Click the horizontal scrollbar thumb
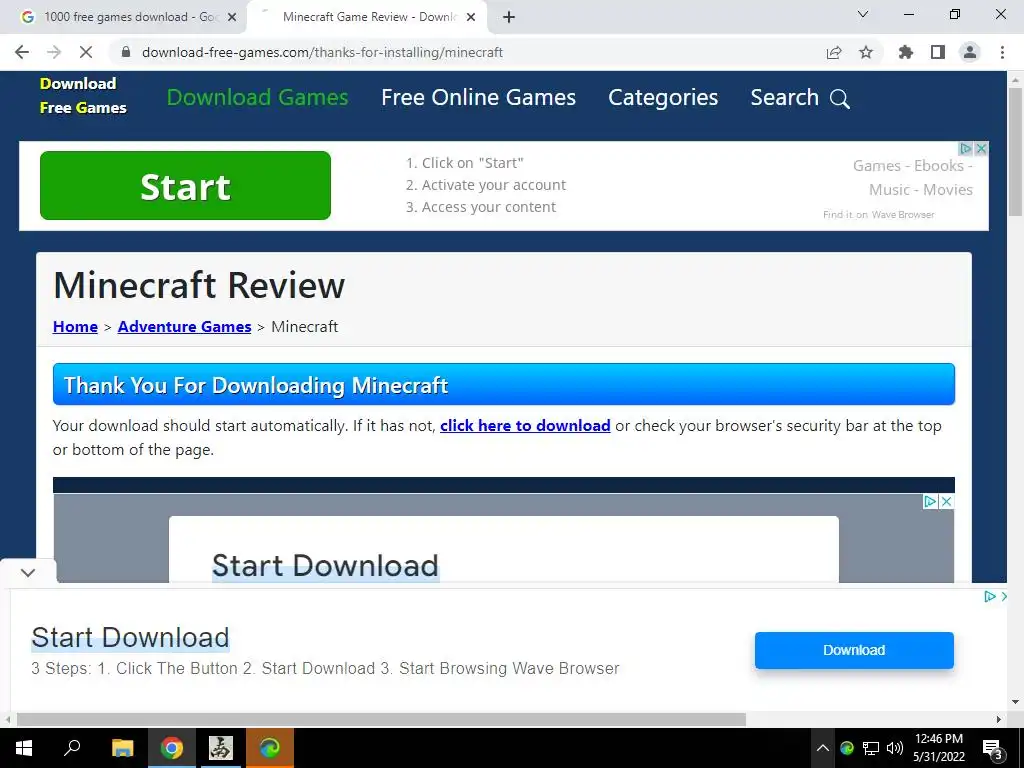Image resolution: width=1024 pixels, height=768 pixels. coord(381,719)
